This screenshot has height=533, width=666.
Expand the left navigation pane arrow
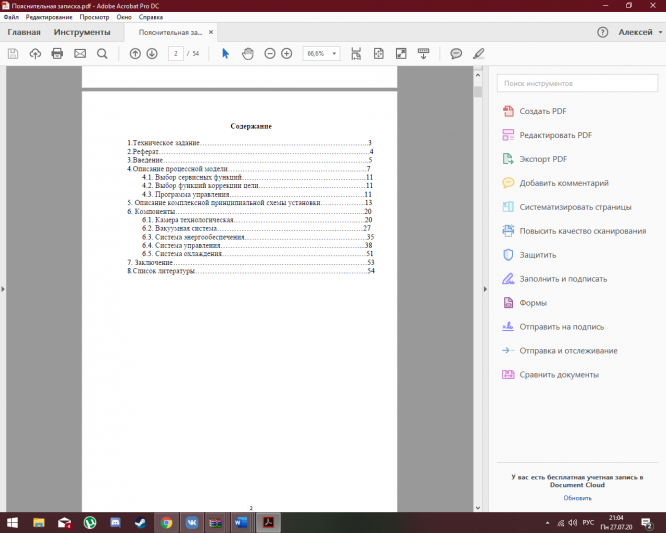point(3,289)
